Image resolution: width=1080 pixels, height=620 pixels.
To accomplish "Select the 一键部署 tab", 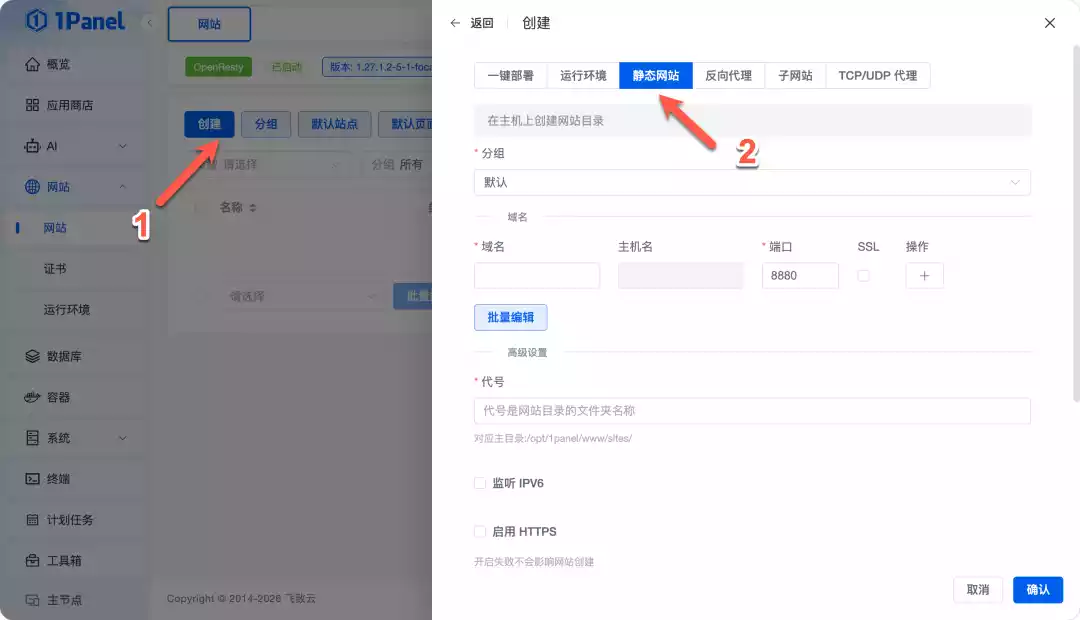I will point(511,75).
